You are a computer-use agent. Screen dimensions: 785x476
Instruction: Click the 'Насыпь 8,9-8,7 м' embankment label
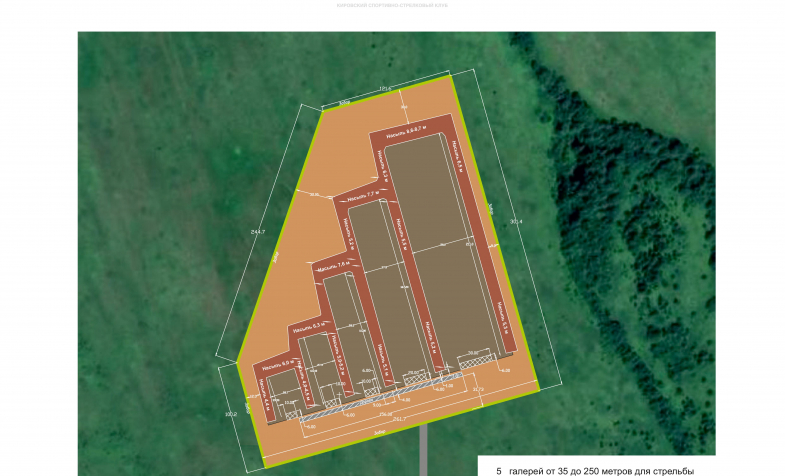[409, 131]
